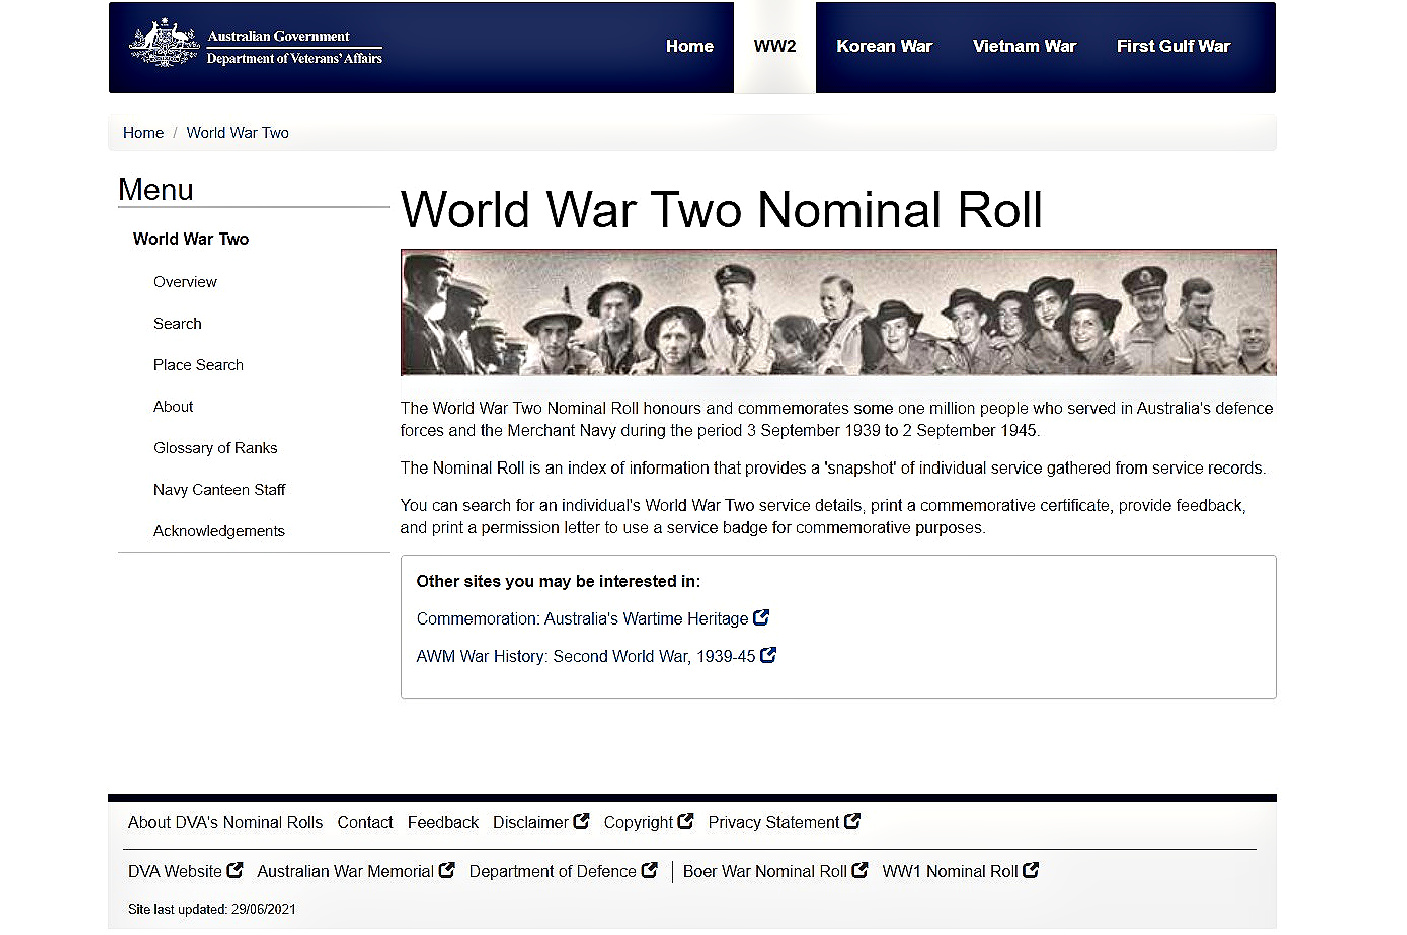Switch to the Vietnam War tab

point(1024,46)
